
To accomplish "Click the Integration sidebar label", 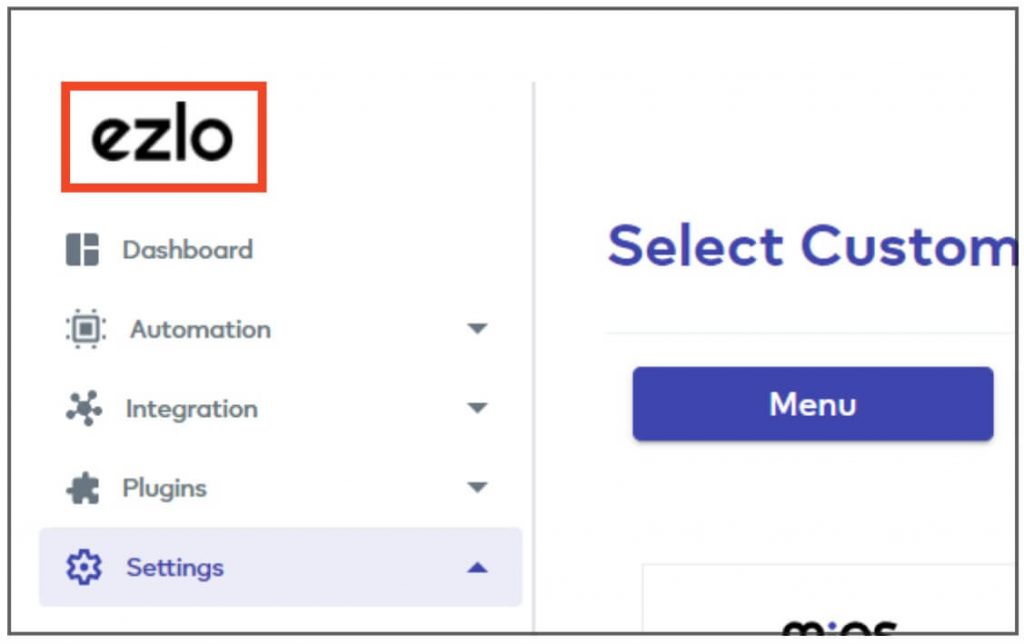I will point(190,408).
